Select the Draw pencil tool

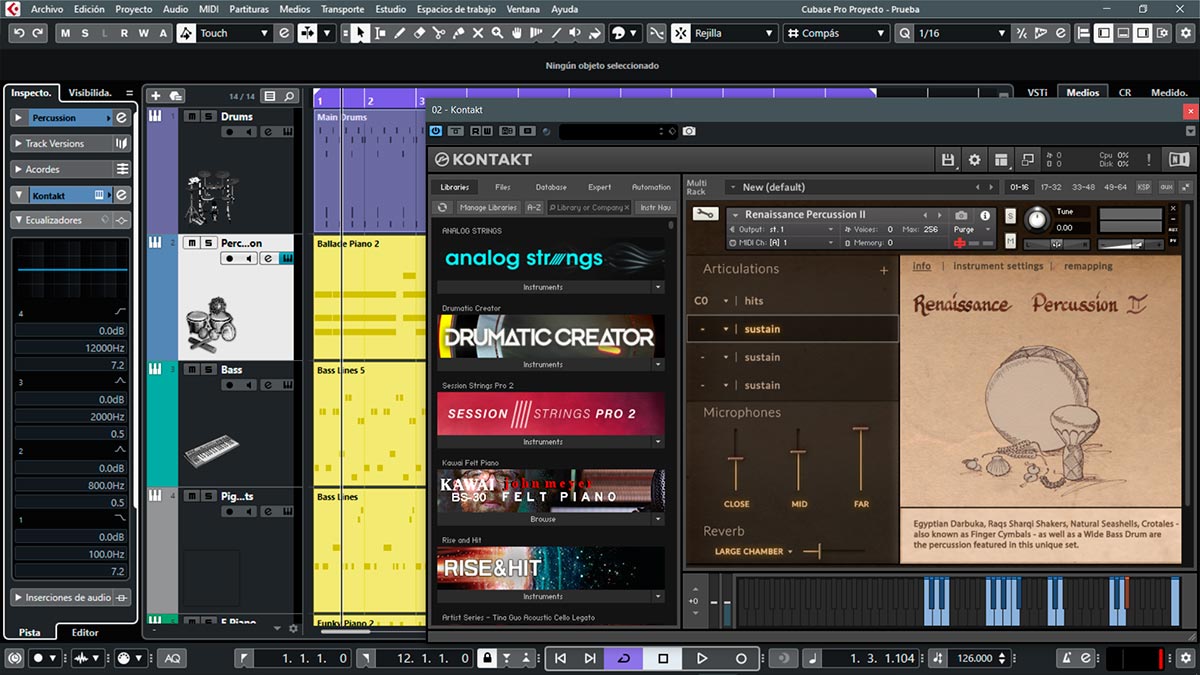pos(399,33)
